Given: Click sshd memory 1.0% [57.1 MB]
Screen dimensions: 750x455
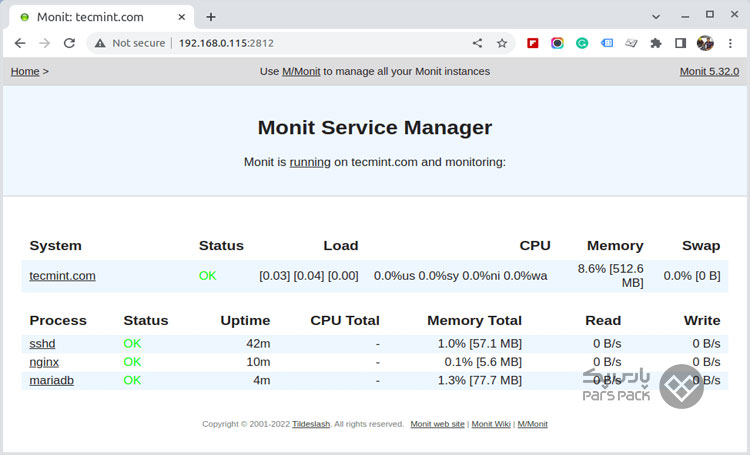Looking at the screenshot, I should (480, 344).
